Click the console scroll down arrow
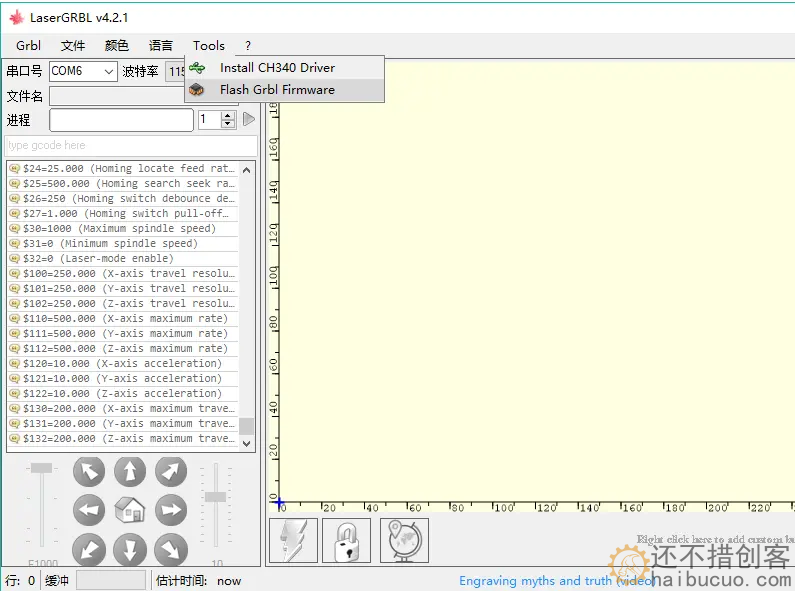The image size is (795, 591). coord(246,444)
